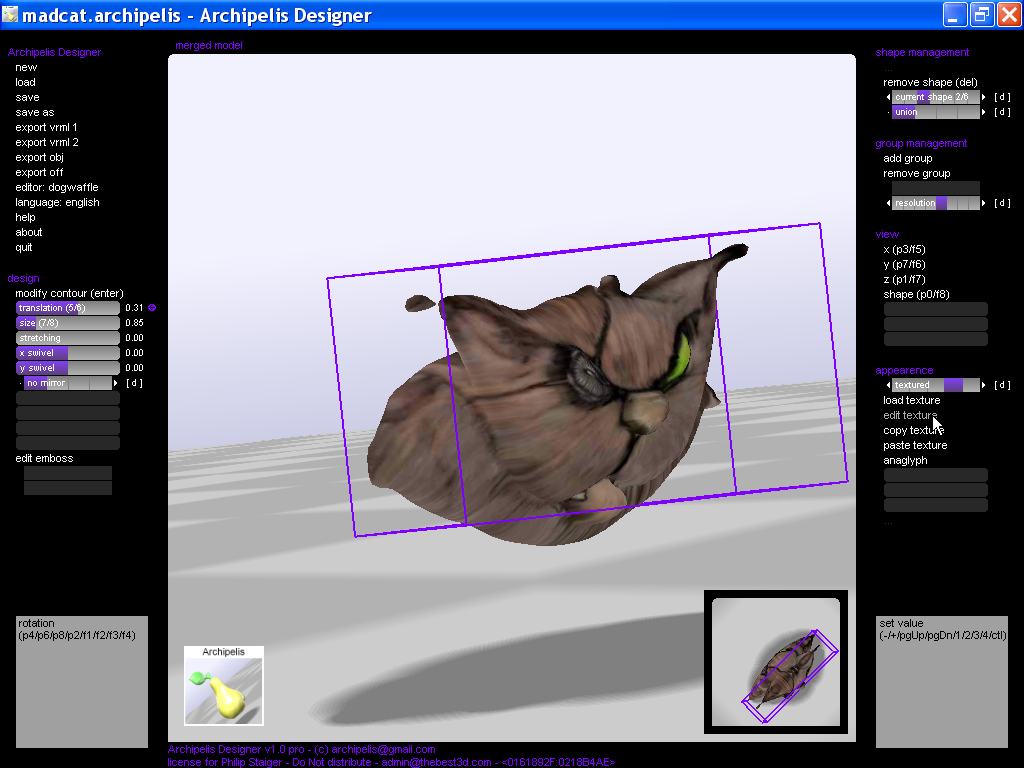The height and width of the screenshot is (768, 1024).
Task: Click the model preview thumbnail
Action: click(776, 662)
